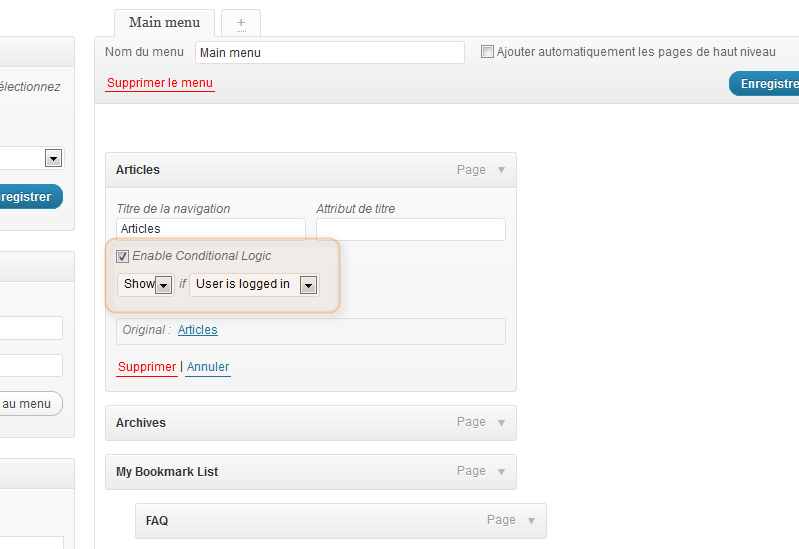
Task: Check 'Ajouter automatiquement les pages' checkbox
Action: click(487, 51)
